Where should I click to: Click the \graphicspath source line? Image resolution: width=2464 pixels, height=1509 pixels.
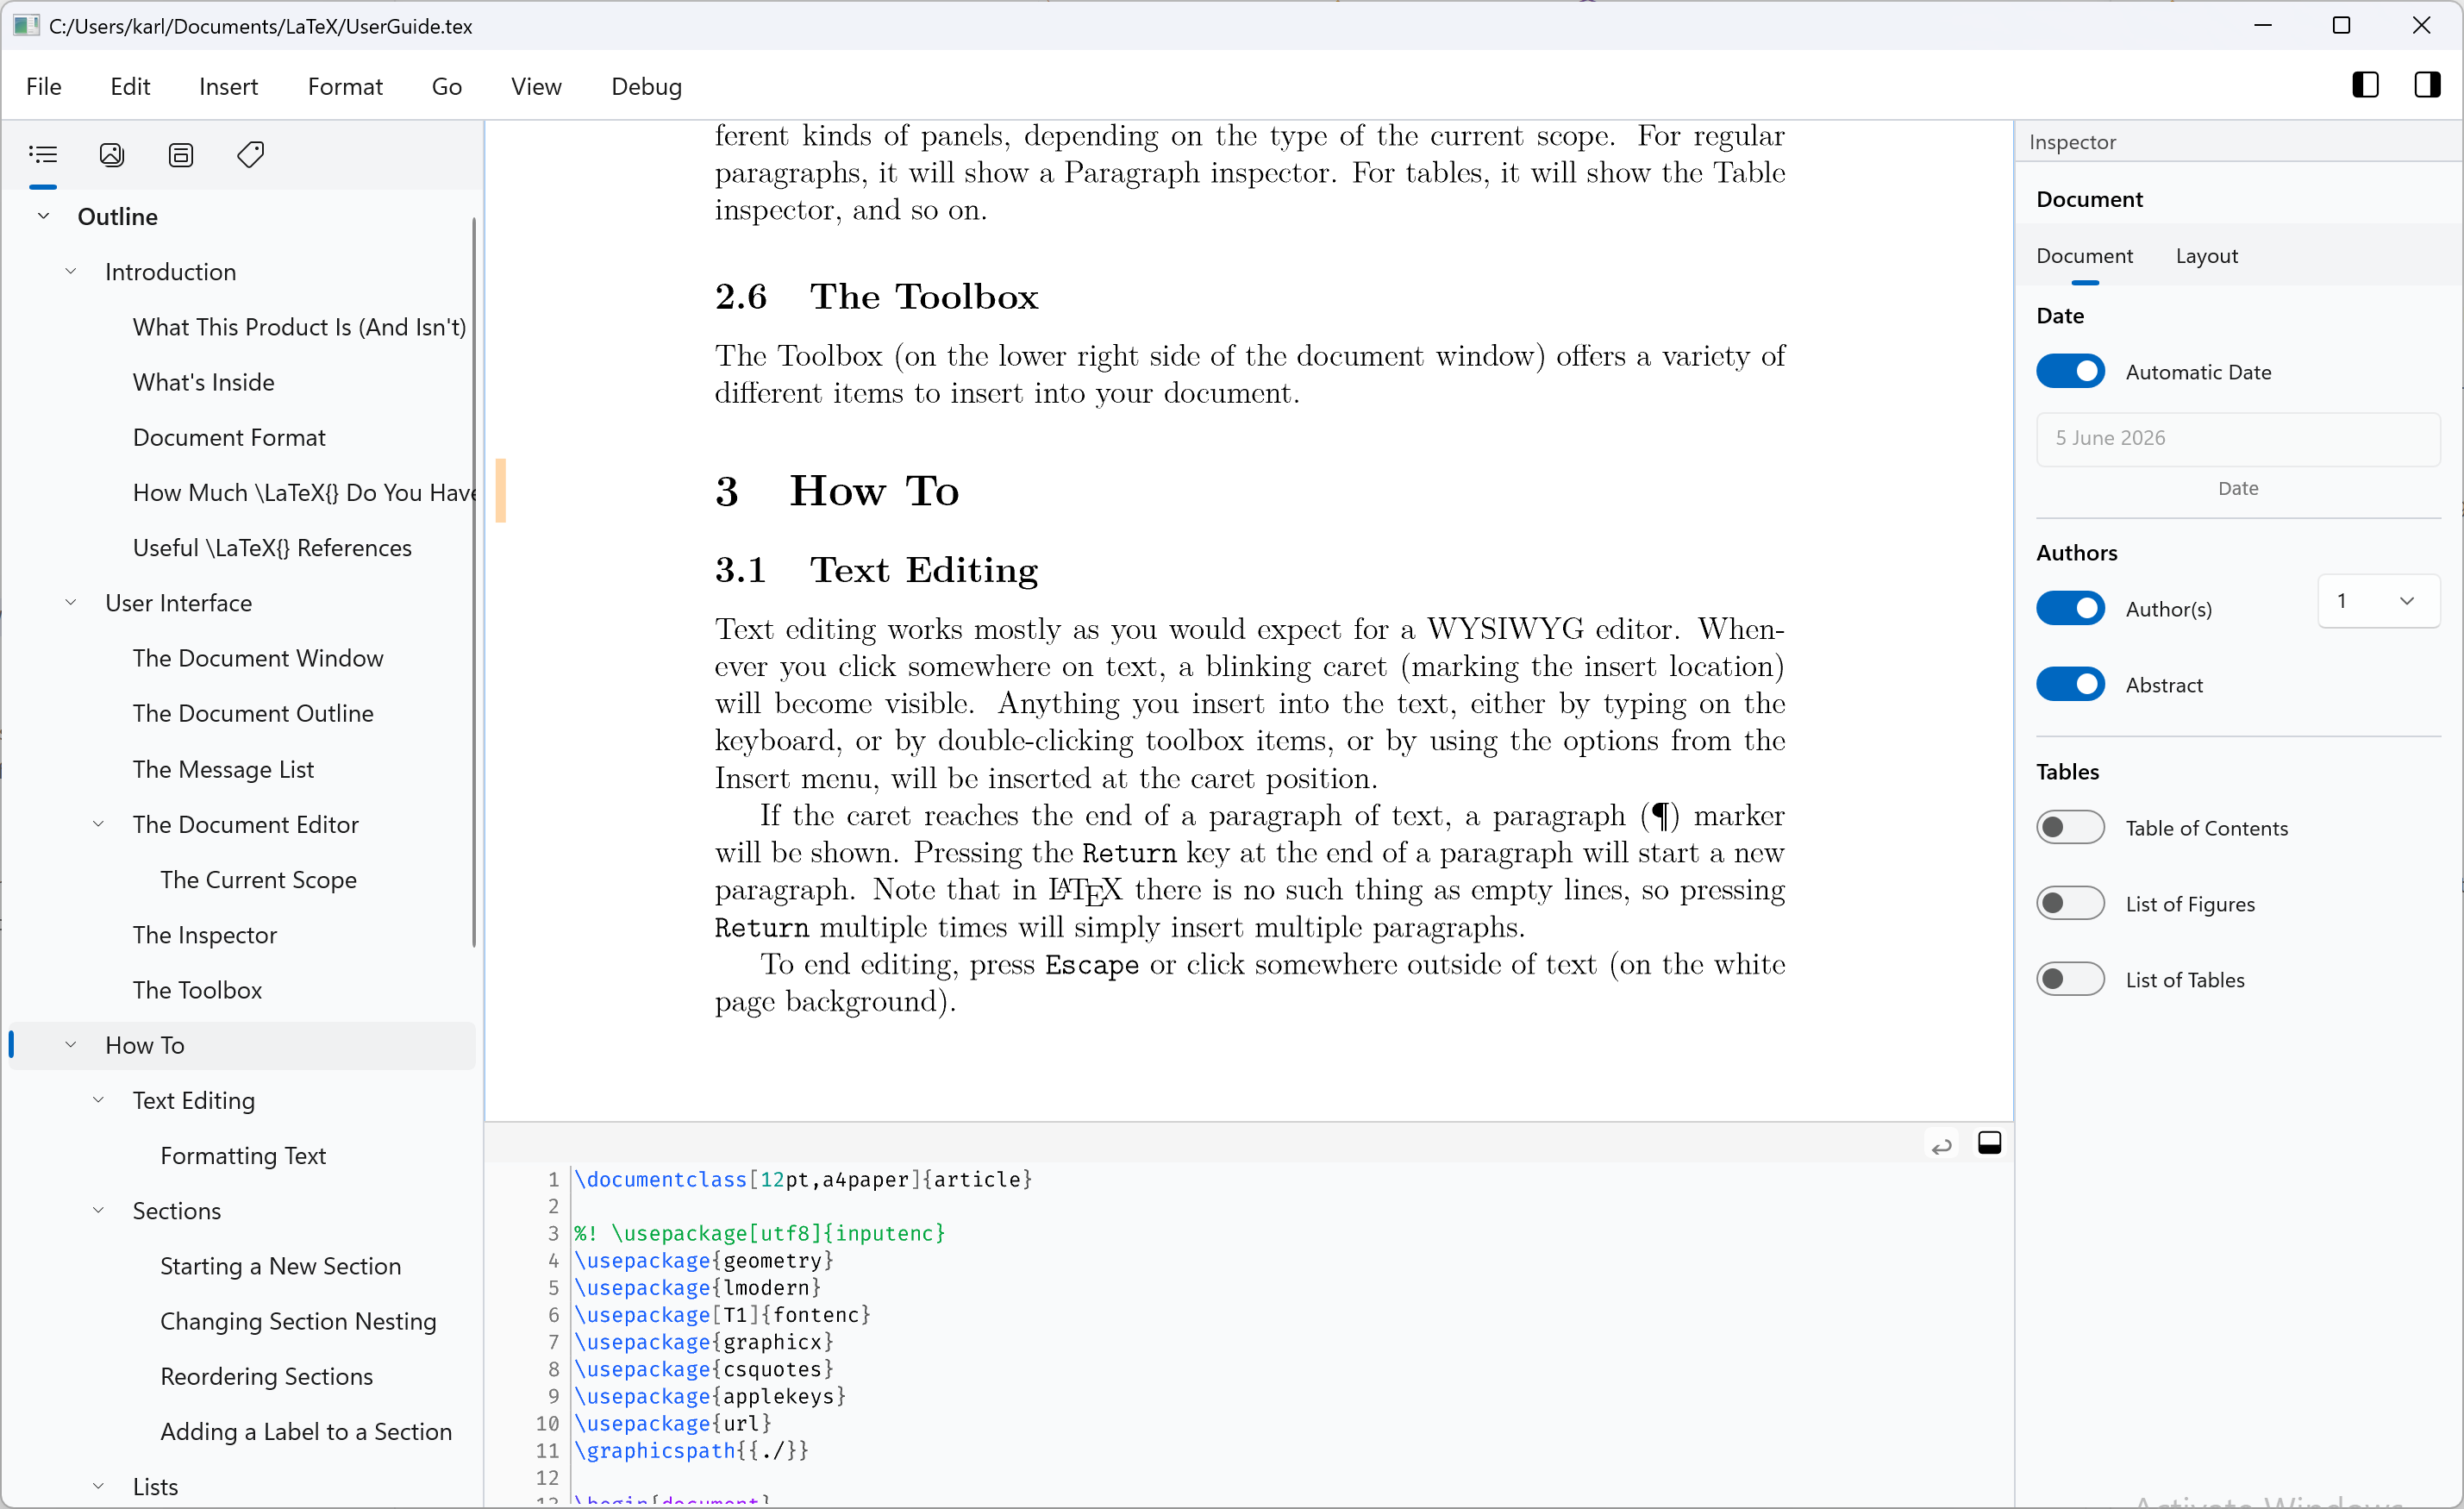[691, 1450]
